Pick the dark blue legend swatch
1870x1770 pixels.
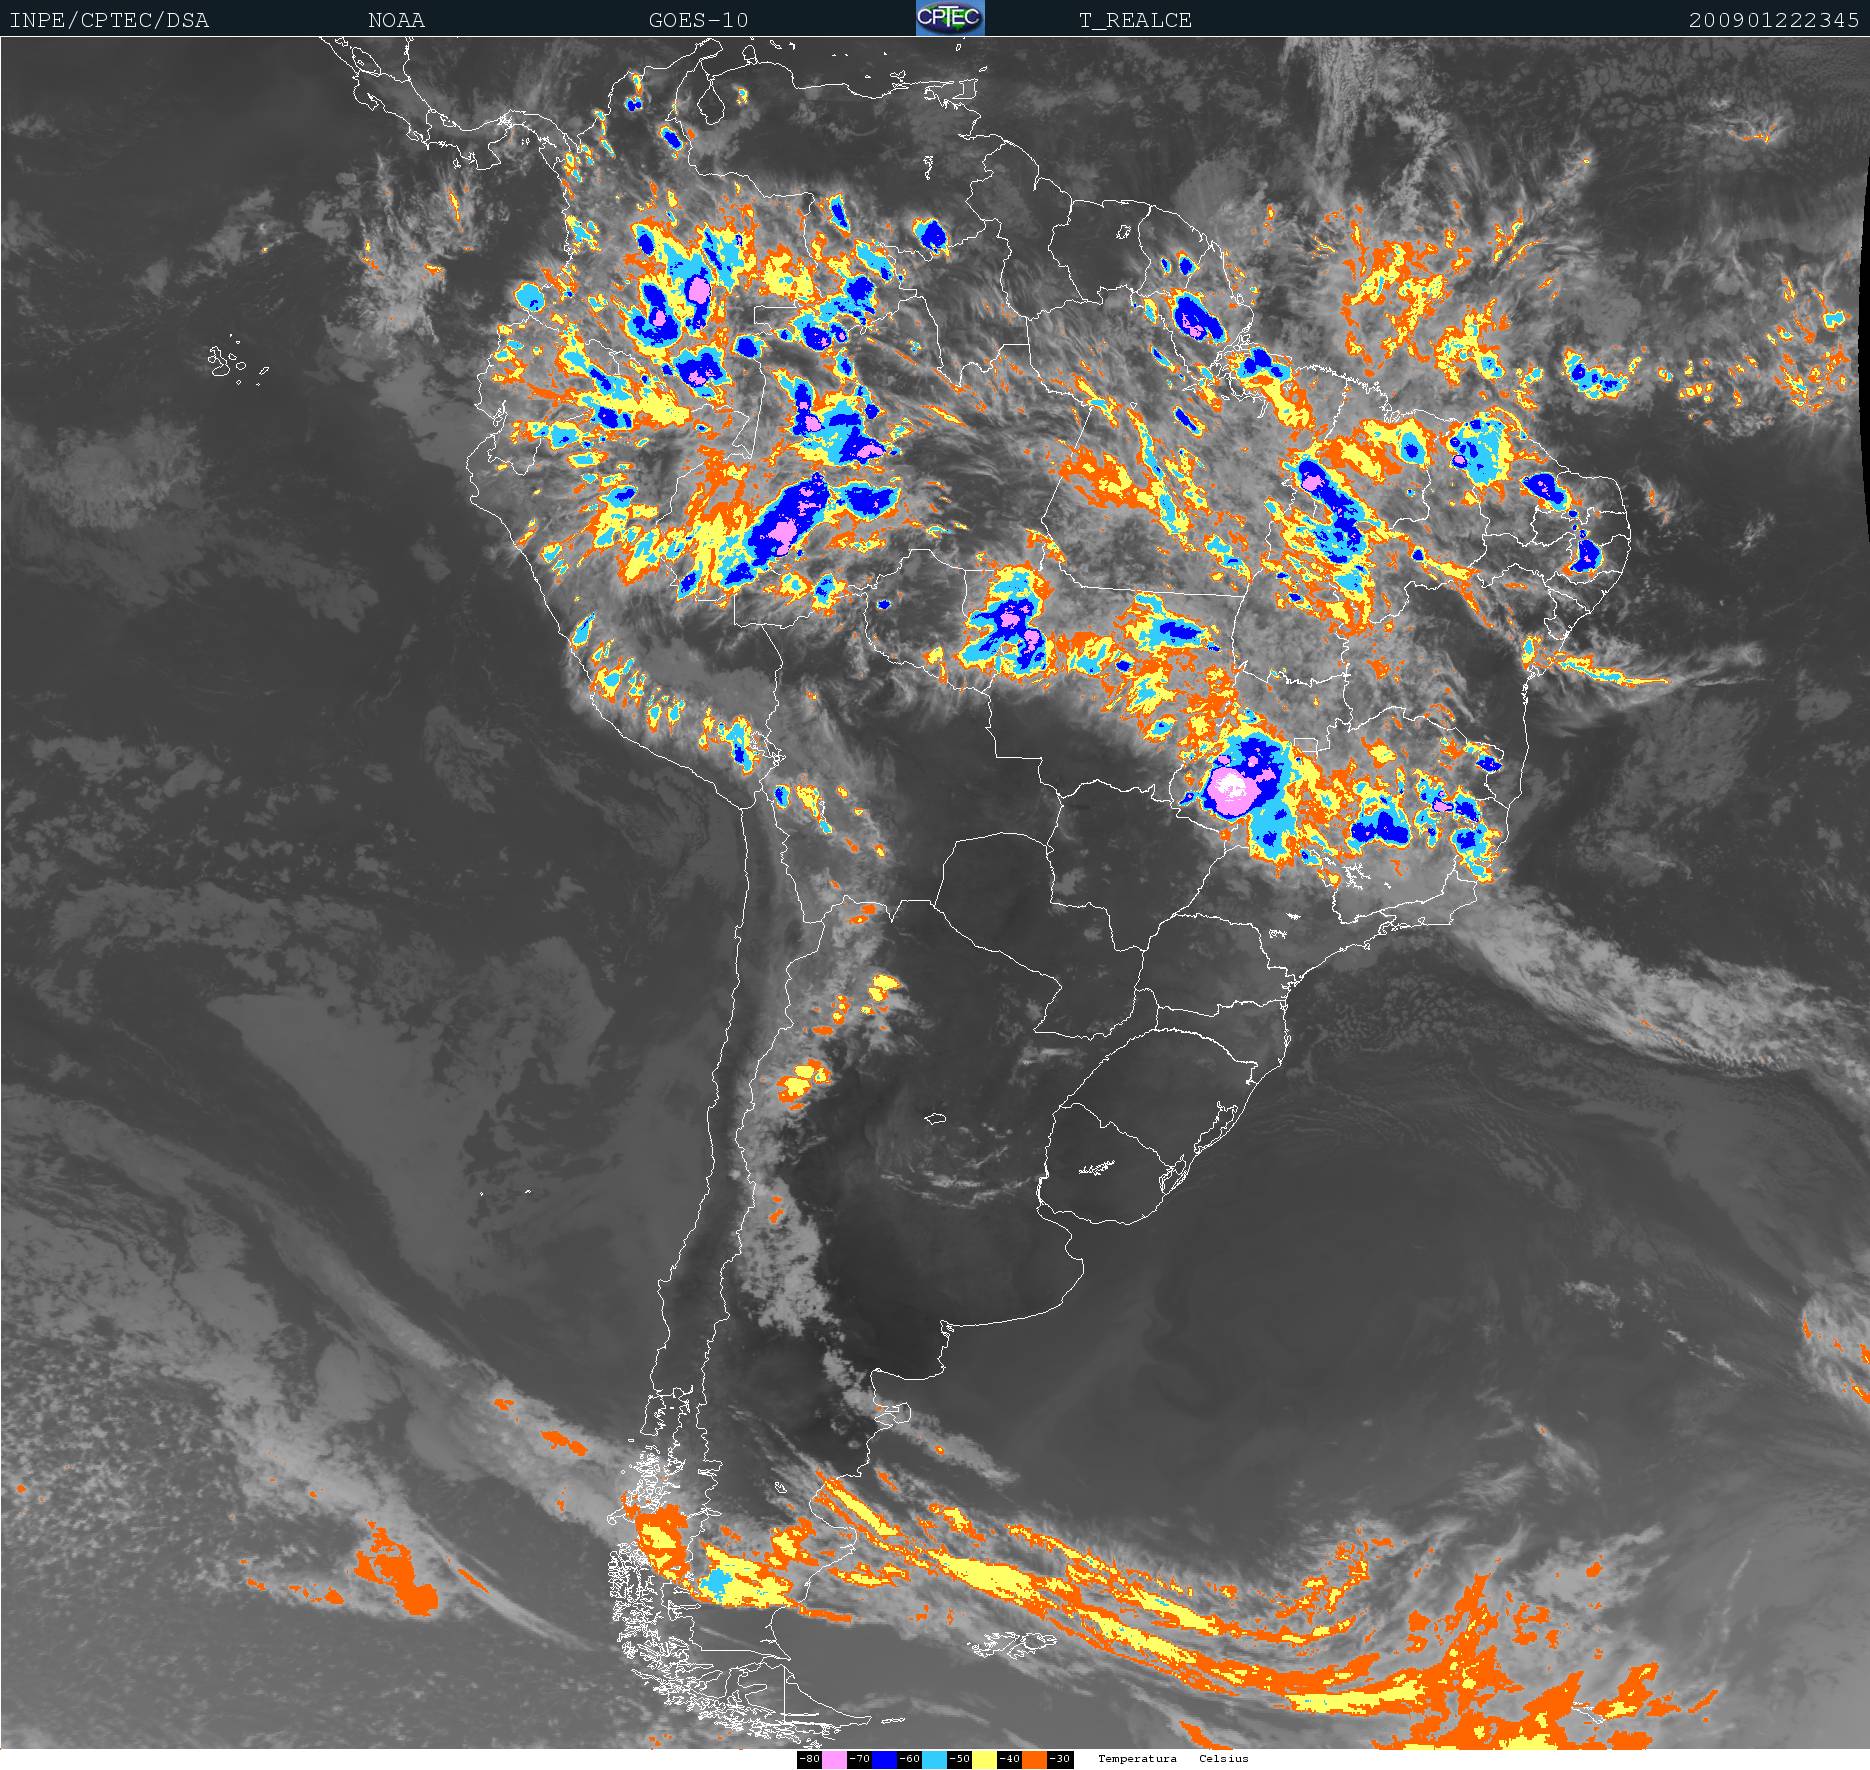884,1759
